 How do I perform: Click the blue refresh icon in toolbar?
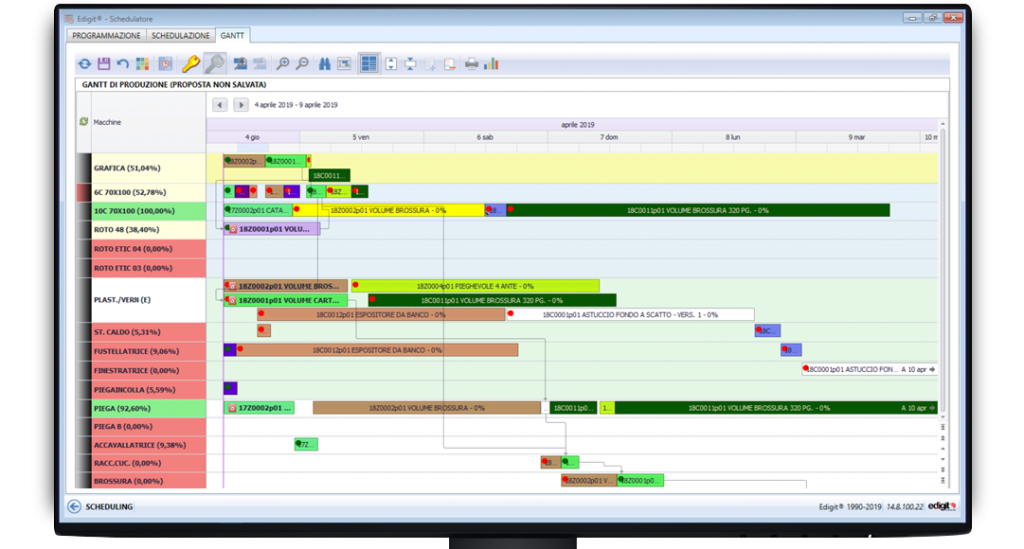point(85,64)
